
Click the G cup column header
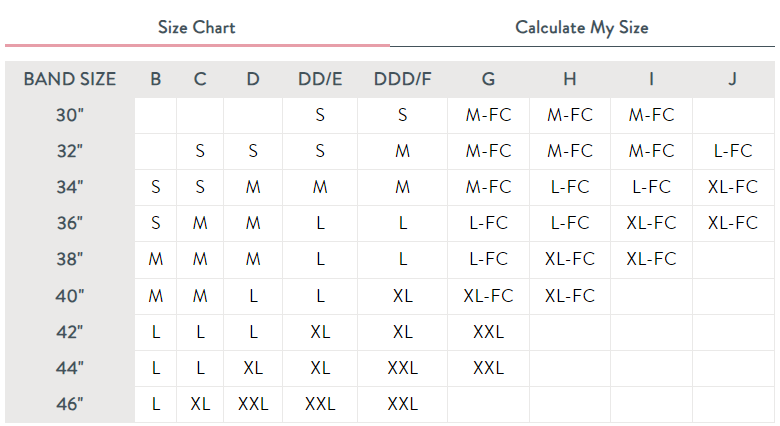pyautogui.click(x=488, y=79)
